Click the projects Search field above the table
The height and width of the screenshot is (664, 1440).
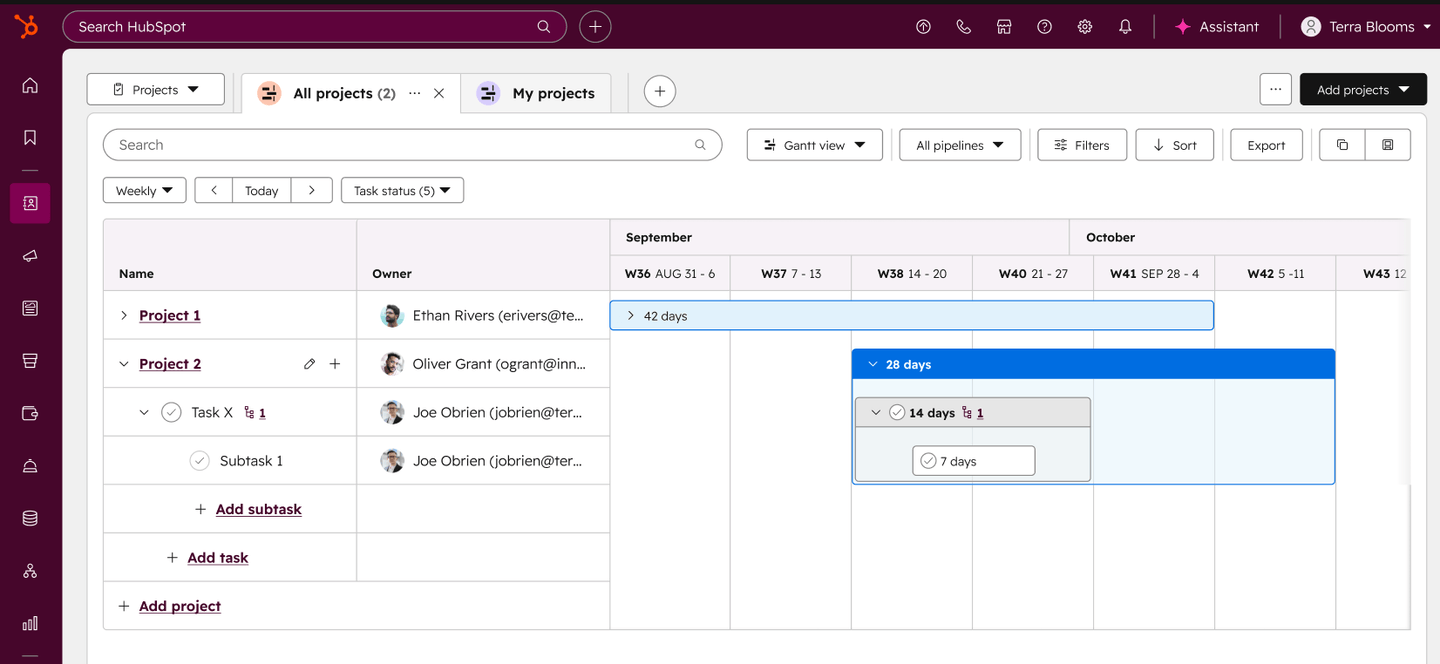(412, 145)
